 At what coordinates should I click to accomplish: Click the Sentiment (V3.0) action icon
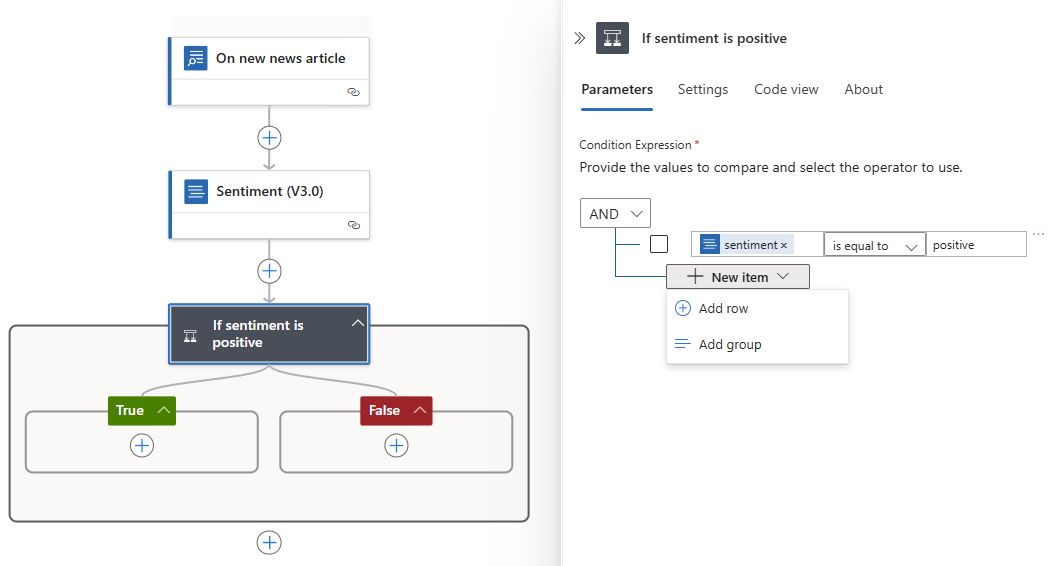click(x=196, y=192)
